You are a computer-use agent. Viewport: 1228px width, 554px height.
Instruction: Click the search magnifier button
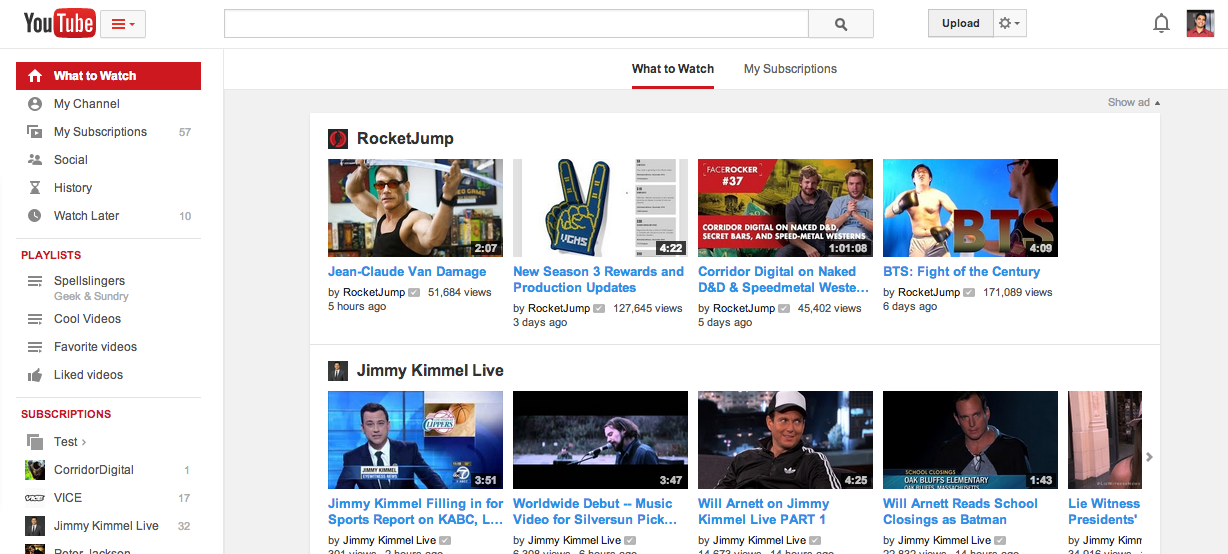840,24
